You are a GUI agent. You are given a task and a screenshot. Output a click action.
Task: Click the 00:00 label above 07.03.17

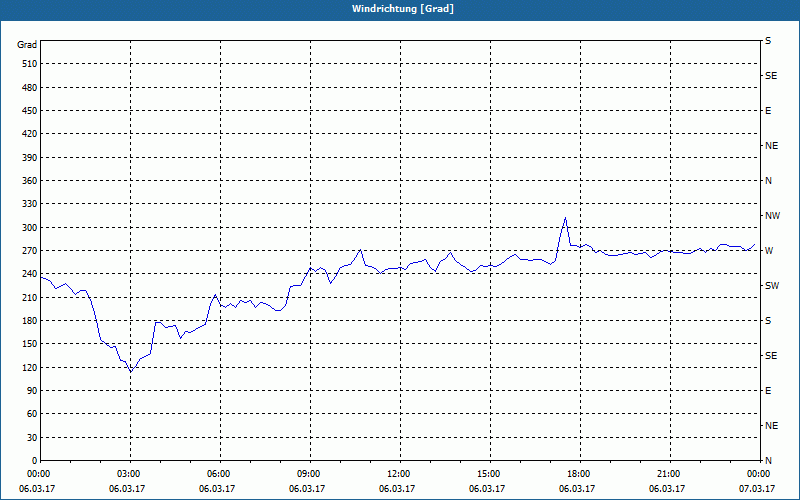pyautogui.click(x=759, y=474)
